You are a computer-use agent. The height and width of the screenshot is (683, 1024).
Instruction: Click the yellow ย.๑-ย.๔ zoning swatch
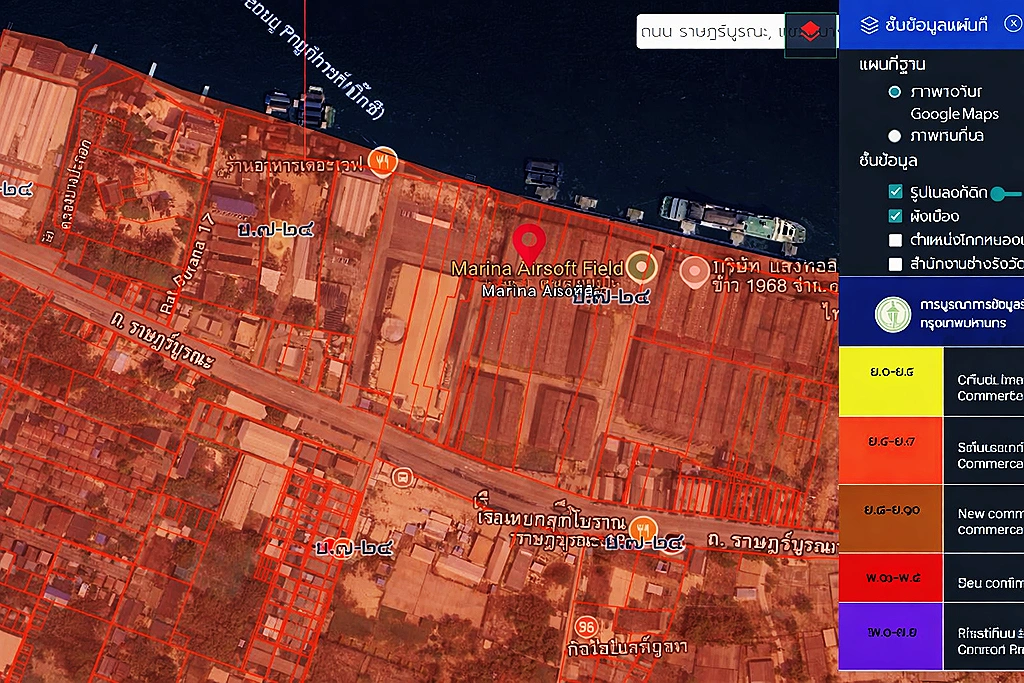pos(890,381)
